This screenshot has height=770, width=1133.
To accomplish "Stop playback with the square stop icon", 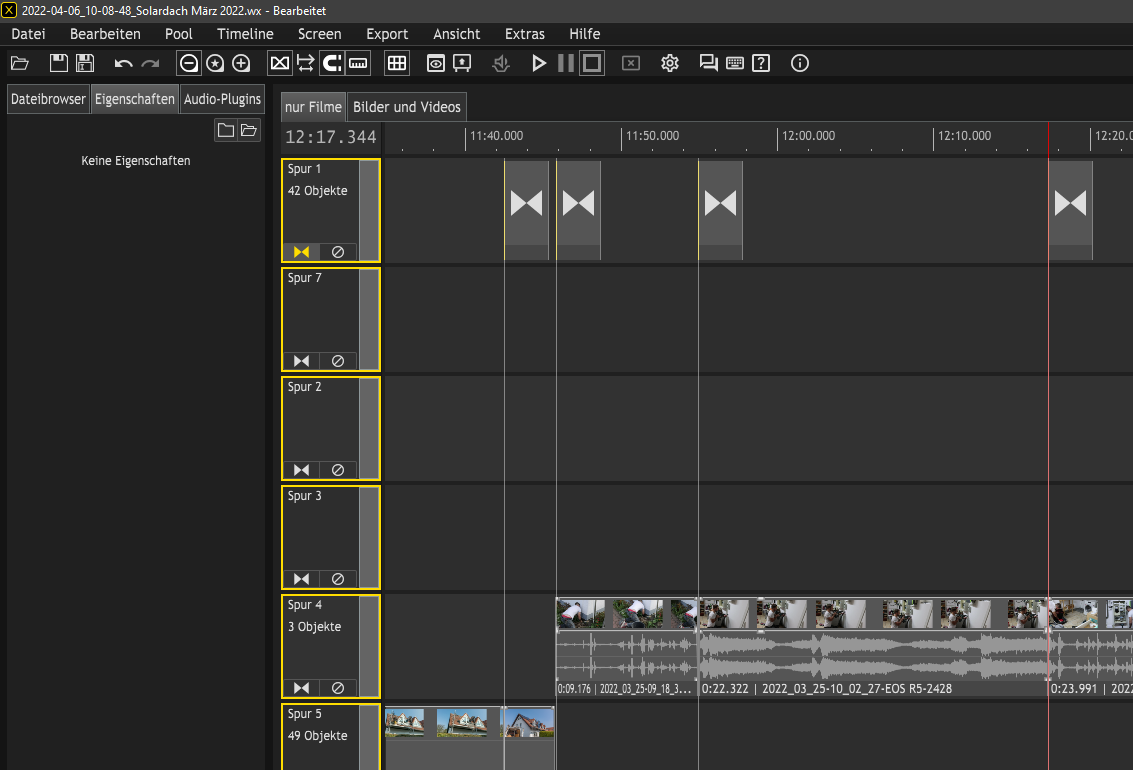I will click(x=592, y=64).
